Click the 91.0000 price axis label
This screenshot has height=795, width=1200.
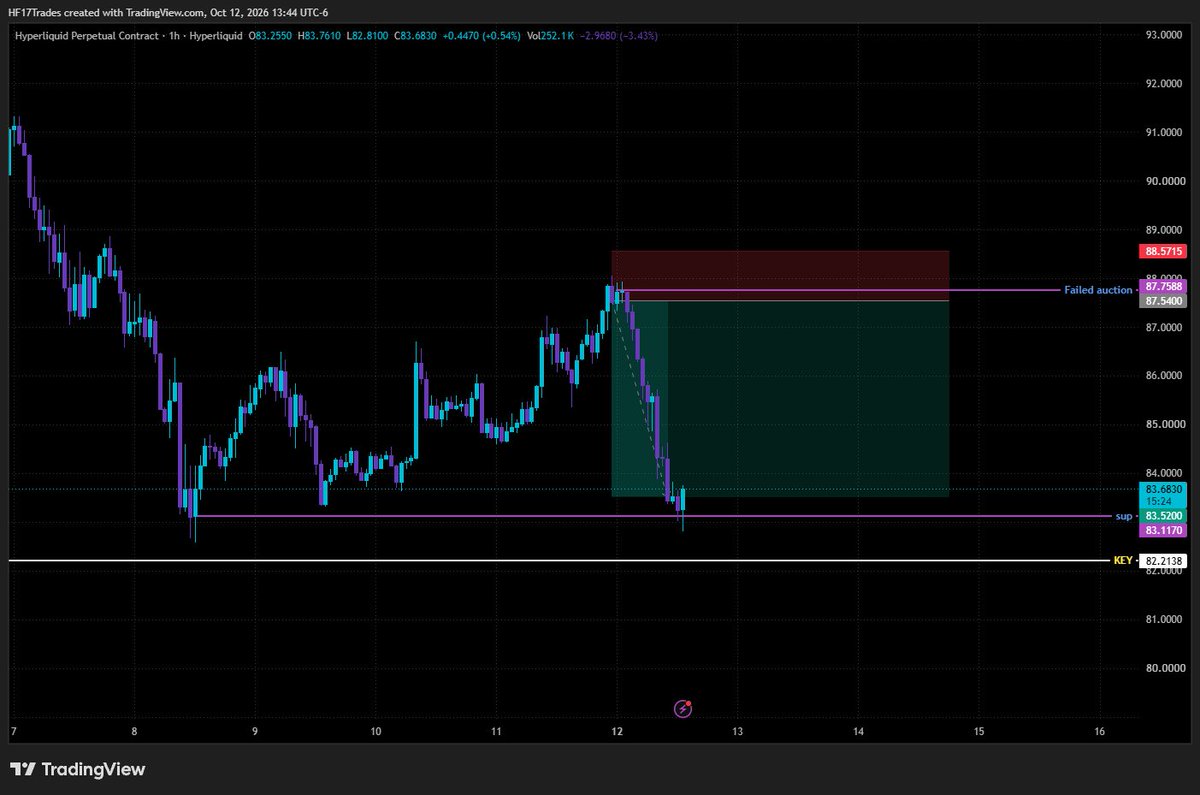(x=1166, y=132)
